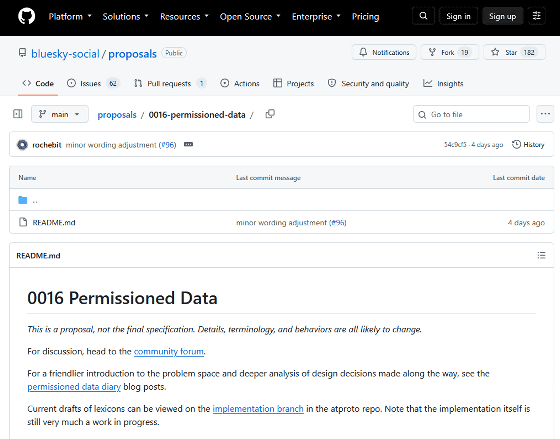Click the latest commit hash
Screen dimensions: 560x439
[x=455, y=144]
